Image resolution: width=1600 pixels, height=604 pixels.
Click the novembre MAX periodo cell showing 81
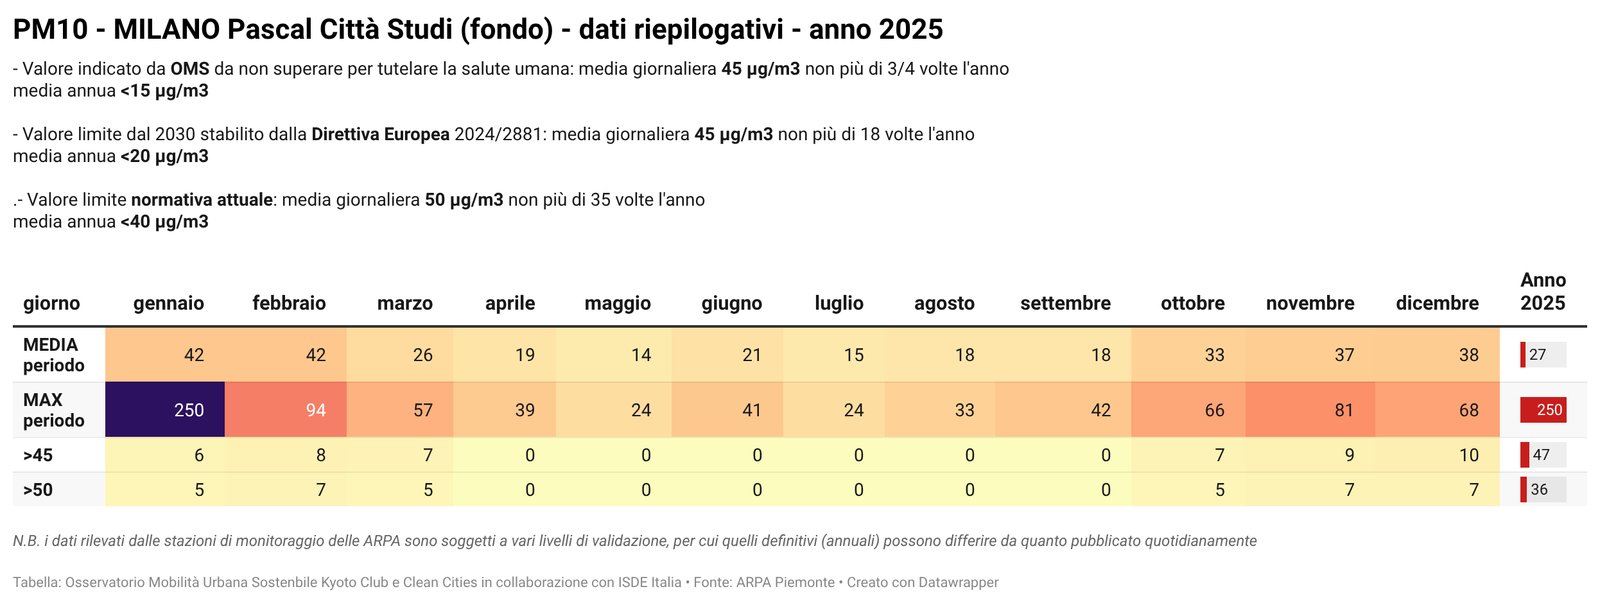tap(1312, 410)
